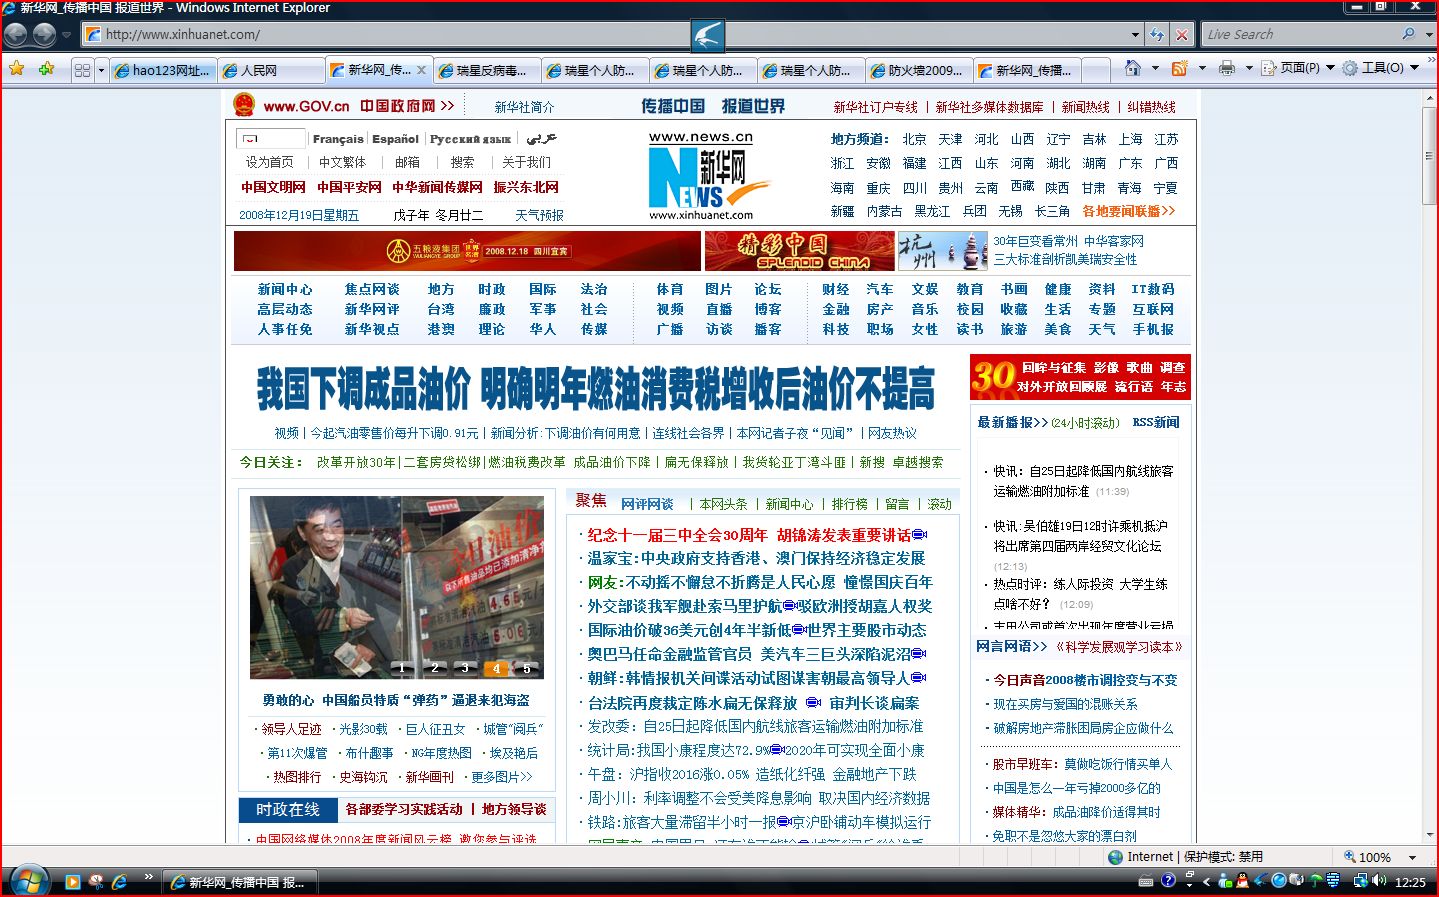The image size is (1439, 897).
Task: Click the 30 回眸与征集 banner
Action: click(1080, 377)
